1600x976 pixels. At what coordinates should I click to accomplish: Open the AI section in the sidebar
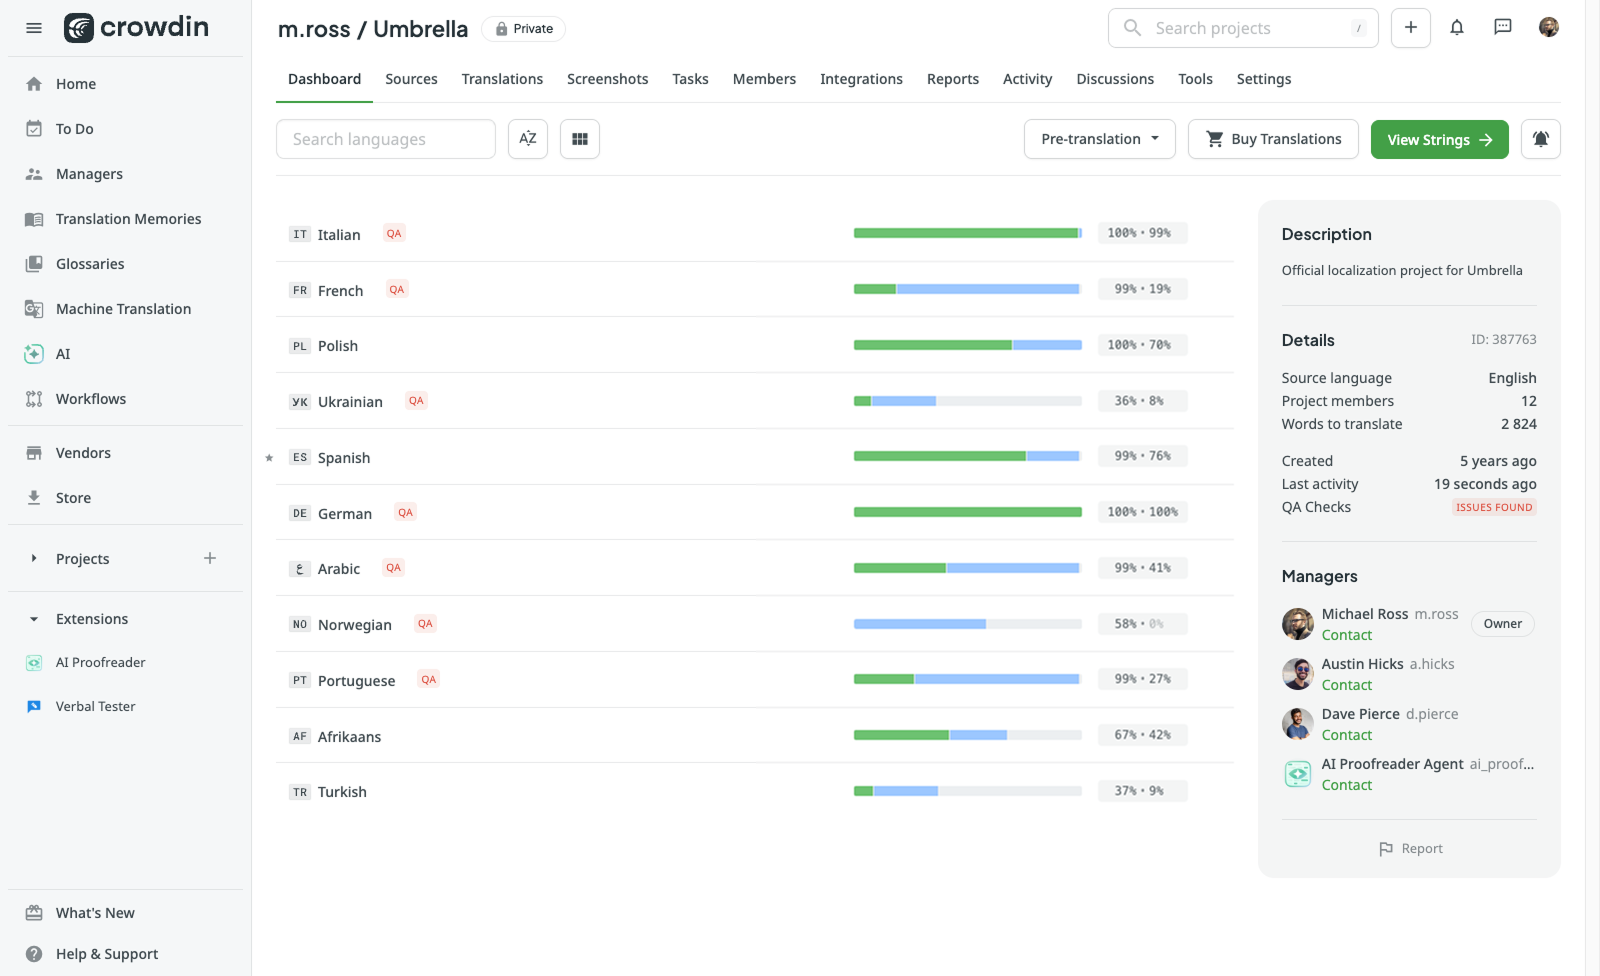tap(63, 353)
